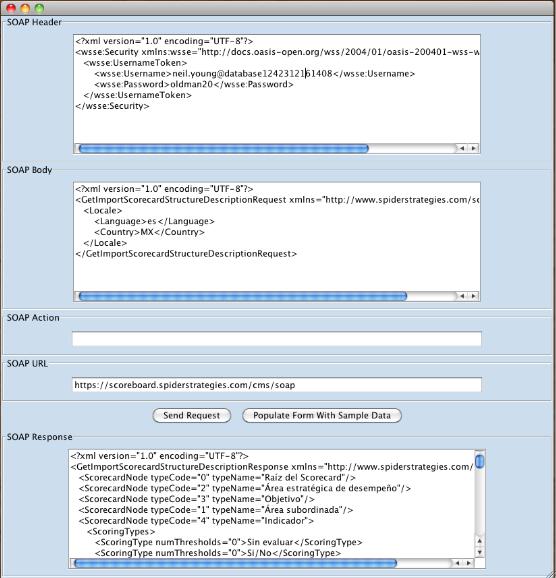Click the ScoringTypes tag in response

[121, 532]
